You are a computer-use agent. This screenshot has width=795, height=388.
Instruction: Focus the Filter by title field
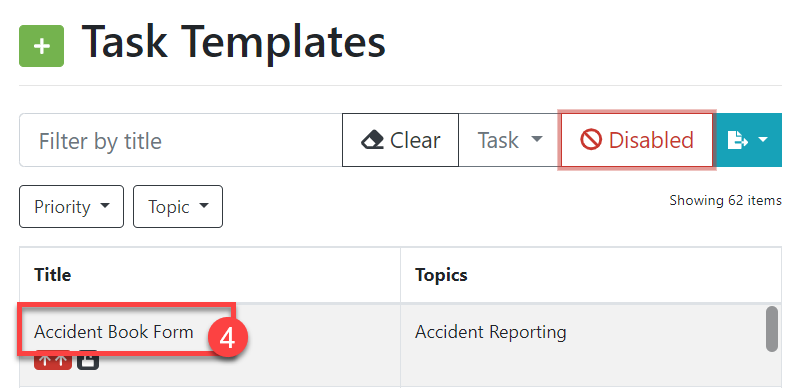pos(181,140)
